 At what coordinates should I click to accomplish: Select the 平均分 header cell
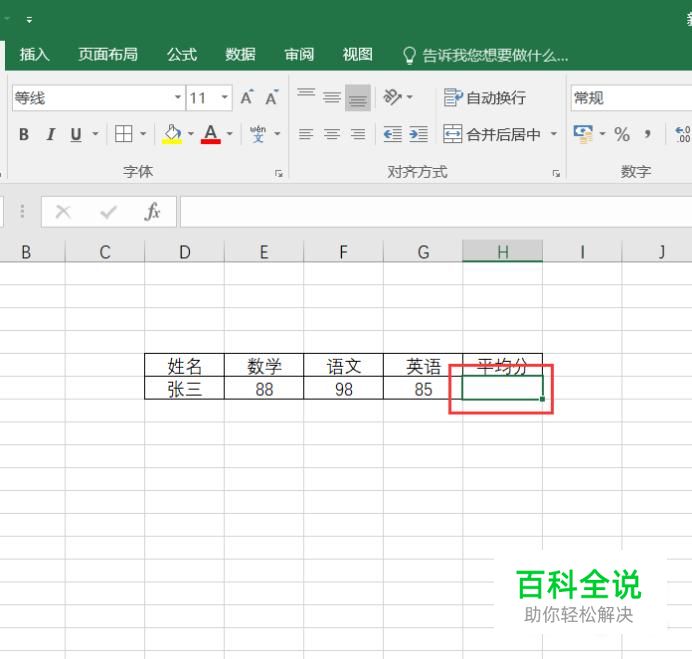(x=503, y=365)
